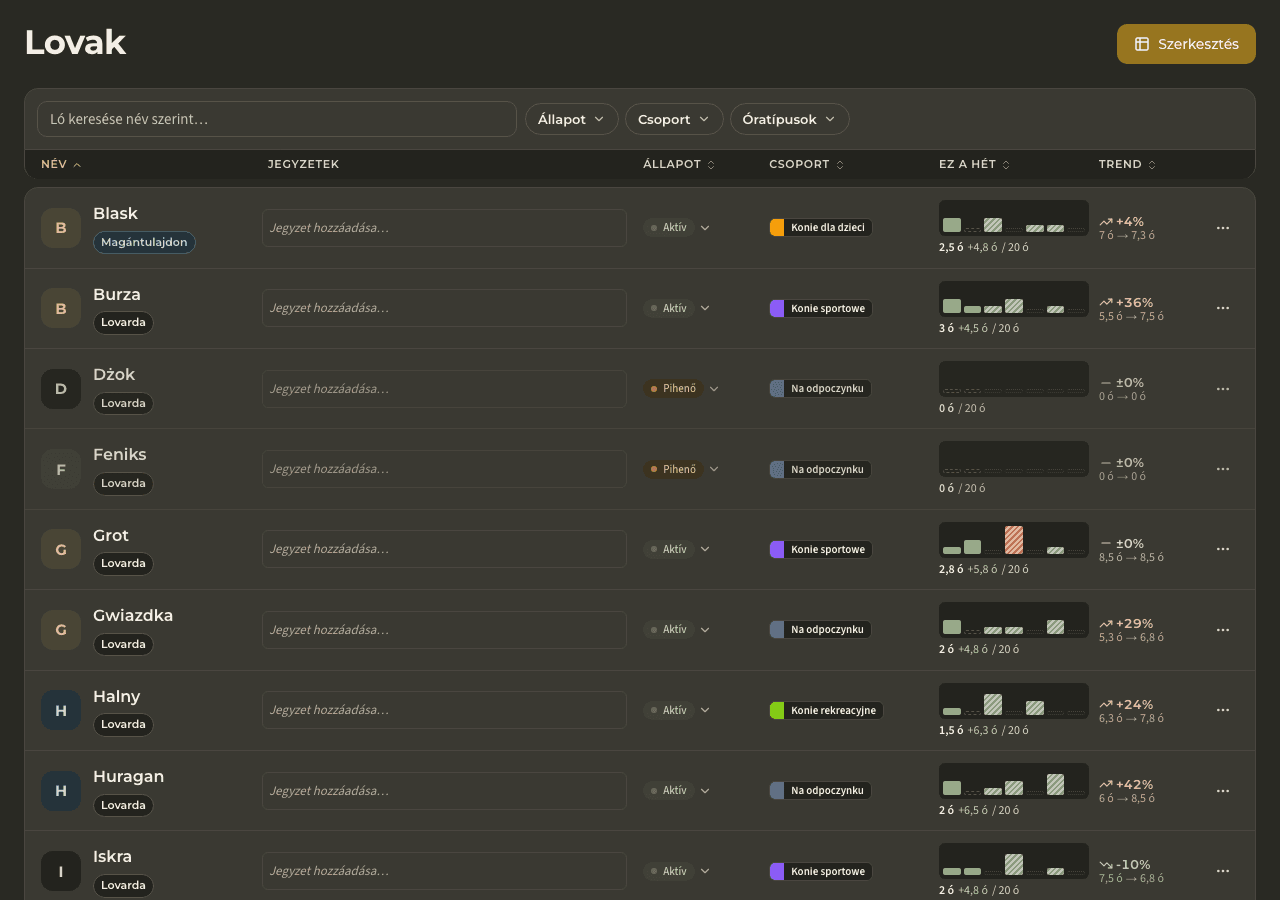Sort the table by Csoport column
The image size is (1280, 900).
pyautogui.click(x=807, y=164)
